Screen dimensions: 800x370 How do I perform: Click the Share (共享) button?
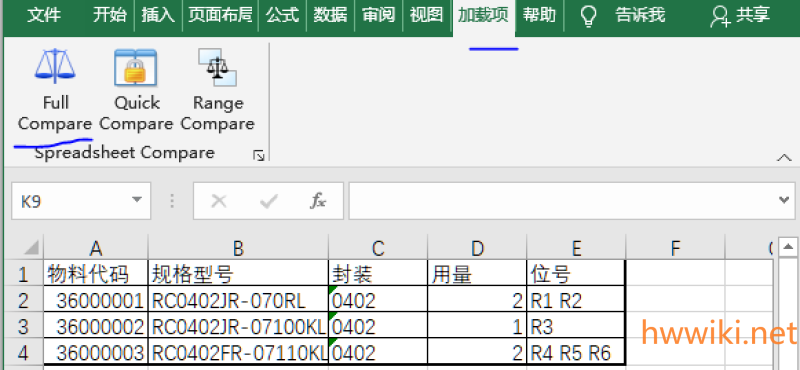pyautogui.click(x=740, y=16)
